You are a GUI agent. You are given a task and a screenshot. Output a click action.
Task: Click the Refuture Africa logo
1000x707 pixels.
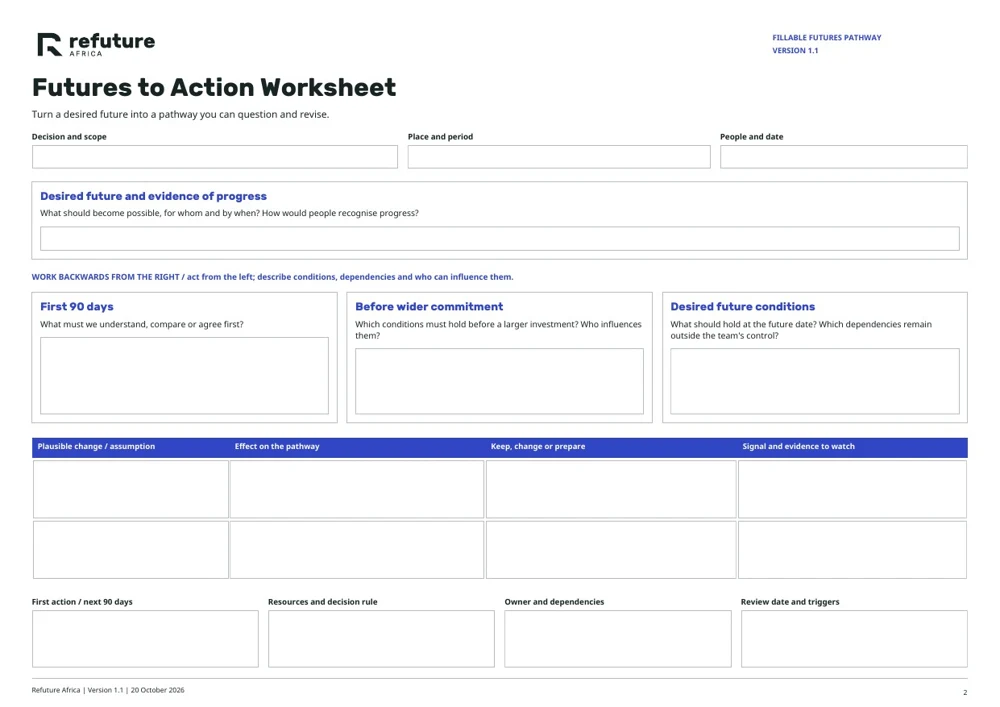point(96,45)
